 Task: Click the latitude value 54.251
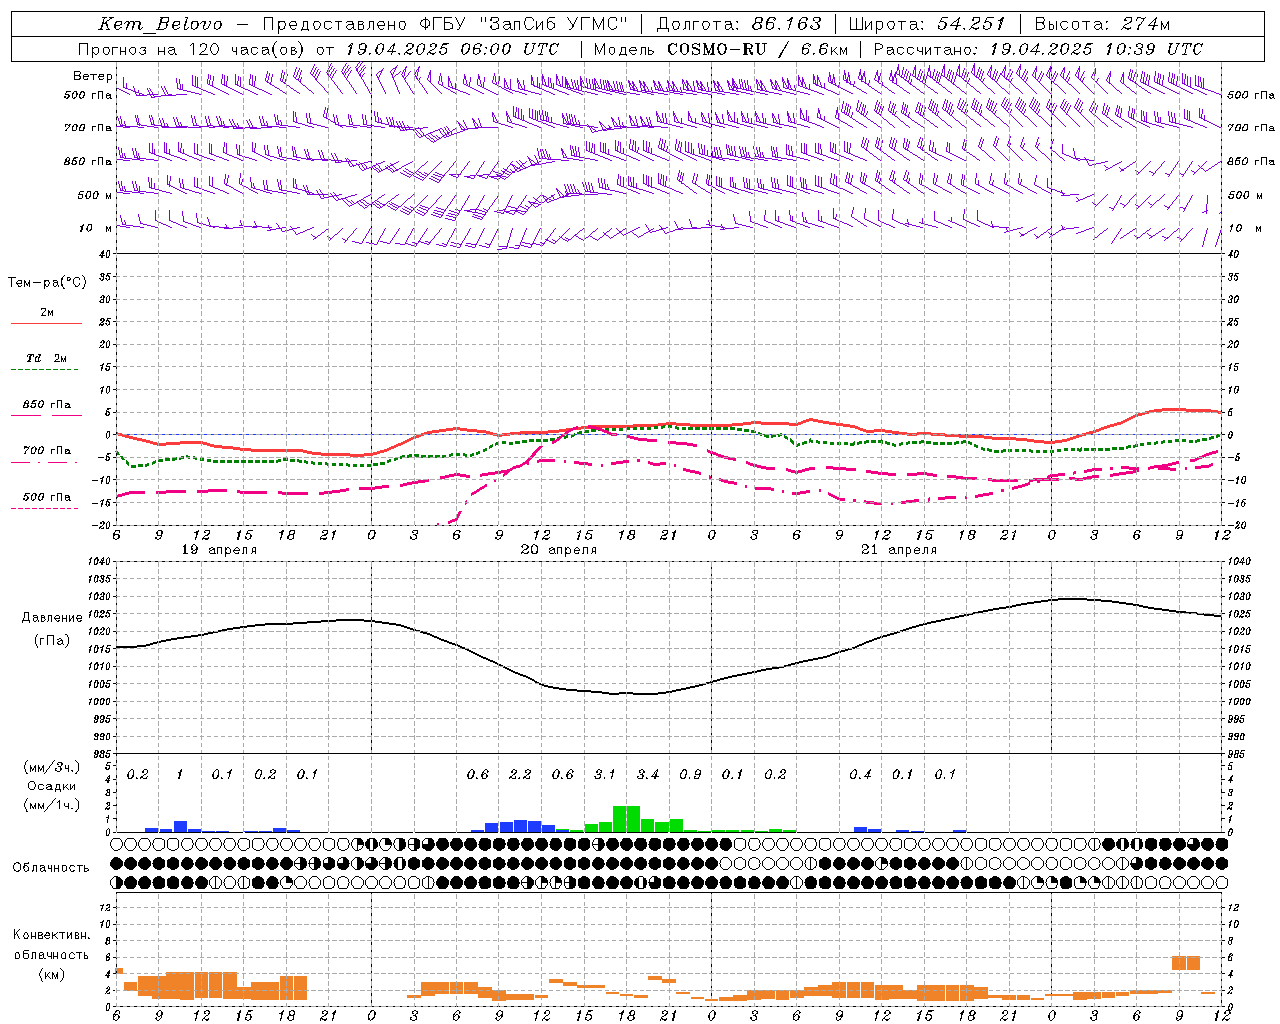[x=971, y=24]
